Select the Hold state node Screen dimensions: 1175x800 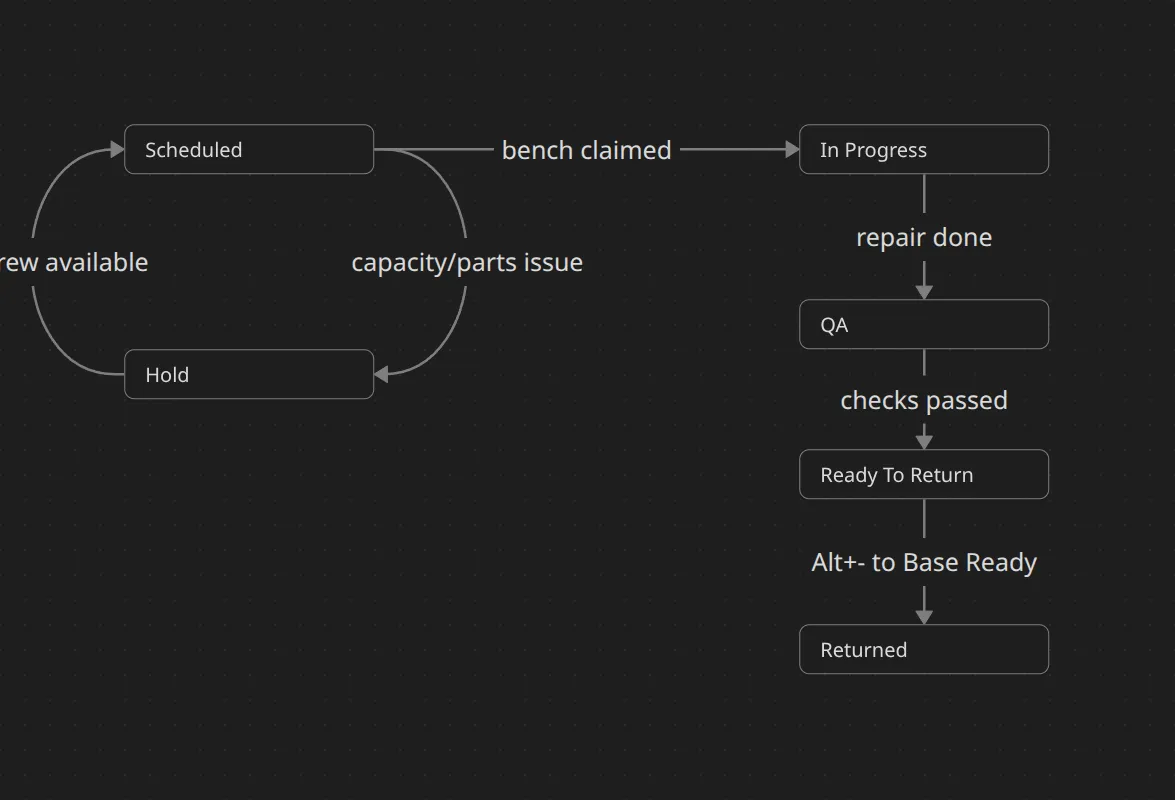click(x=248, y=375)
